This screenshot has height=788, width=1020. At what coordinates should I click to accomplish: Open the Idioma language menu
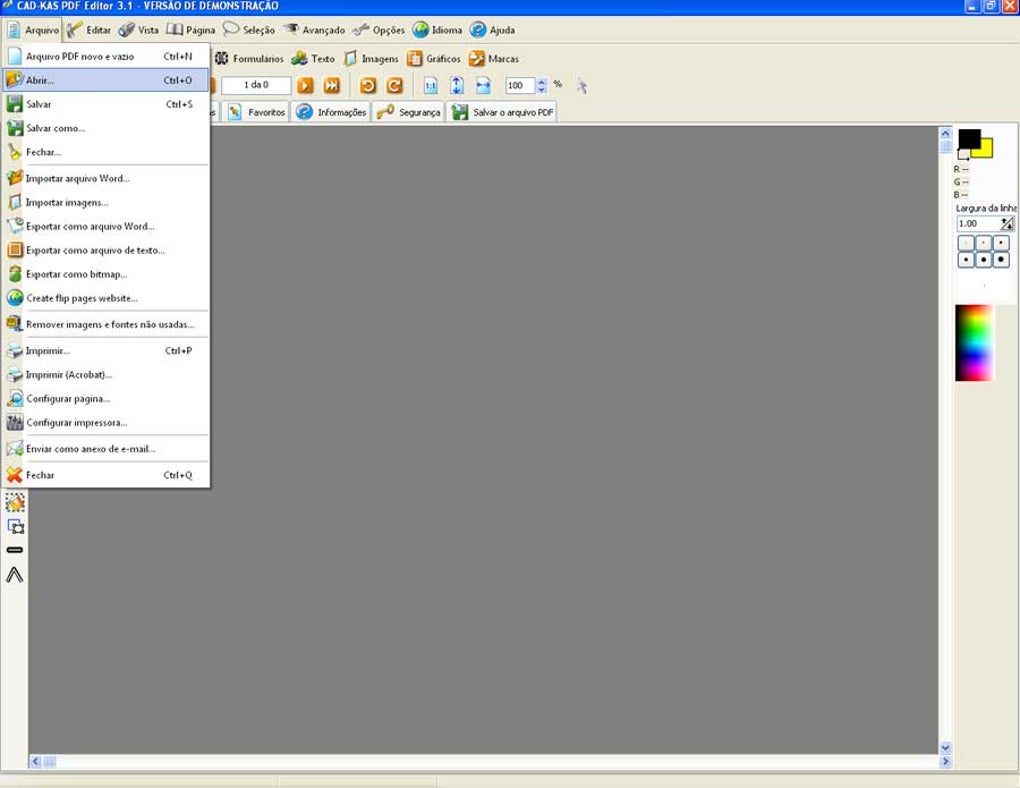[x=438, y=30]
